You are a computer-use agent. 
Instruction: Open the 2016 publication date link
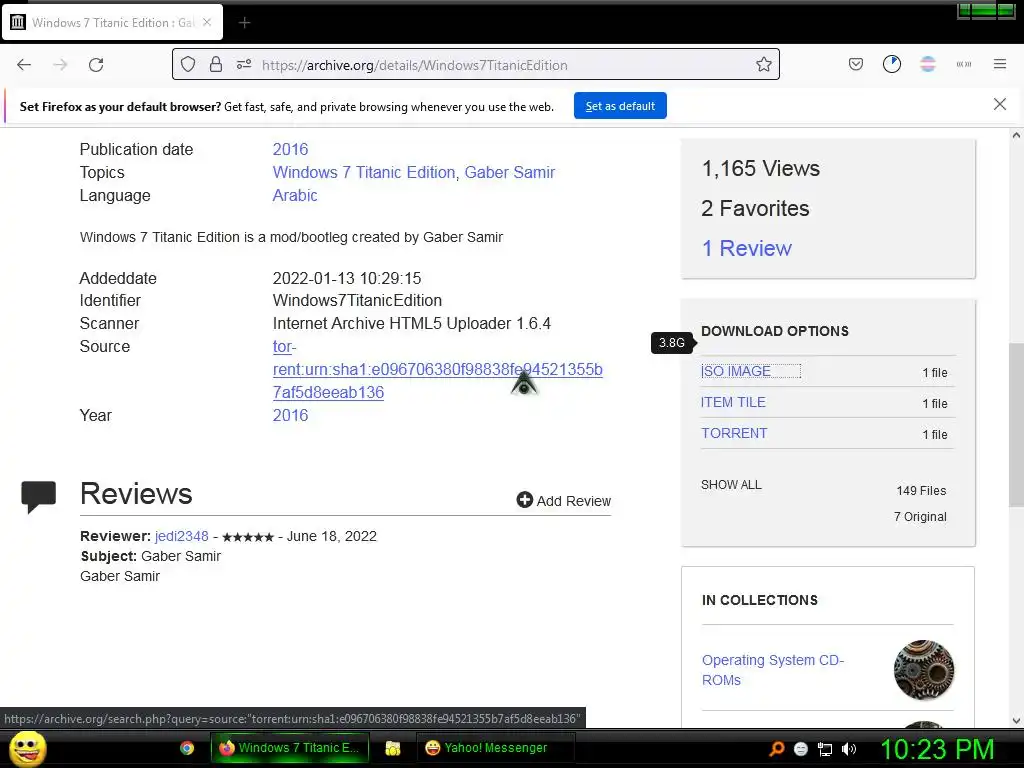coord(290,150)
